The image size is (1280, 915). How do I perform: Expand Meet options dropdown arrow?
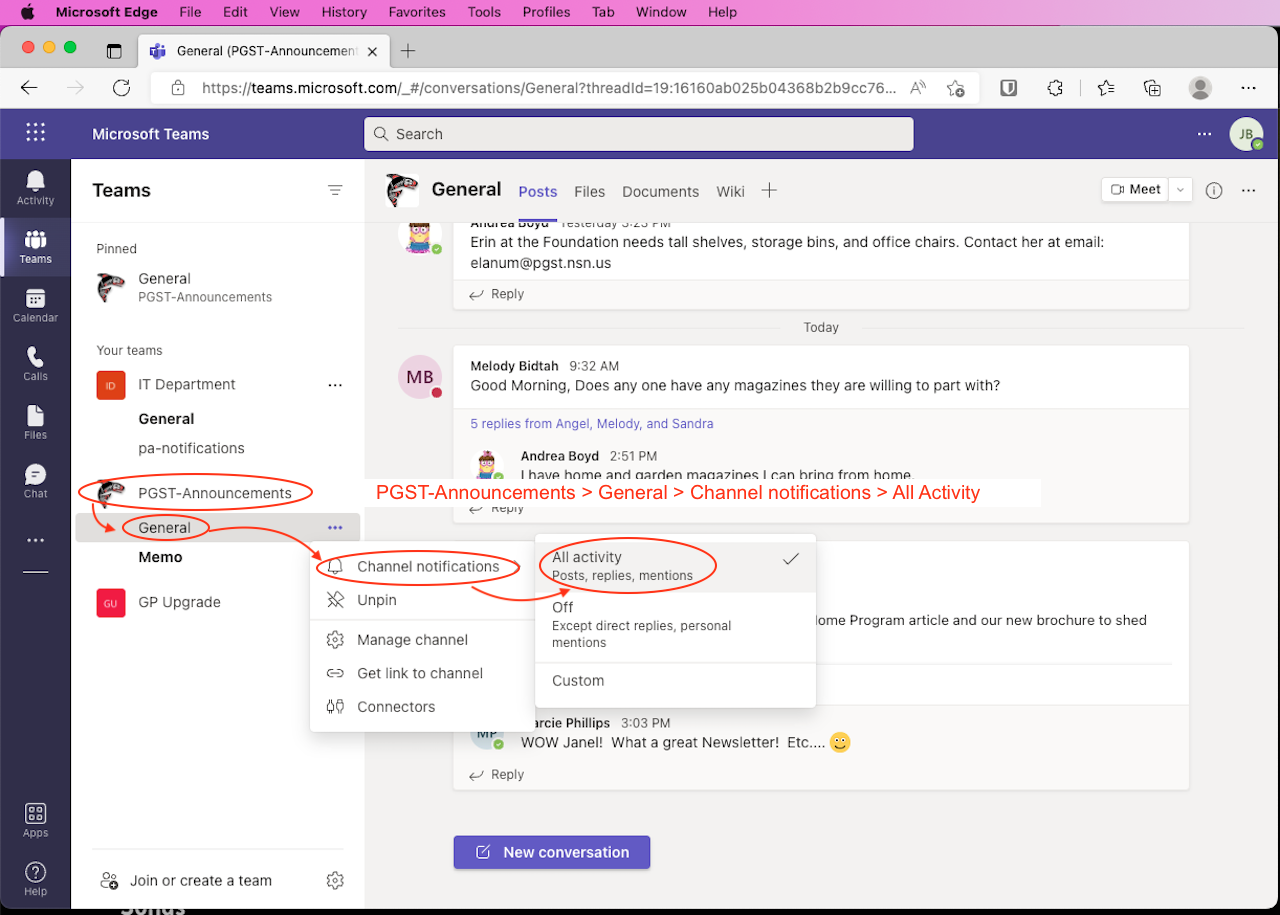[x=1181, y=189]
